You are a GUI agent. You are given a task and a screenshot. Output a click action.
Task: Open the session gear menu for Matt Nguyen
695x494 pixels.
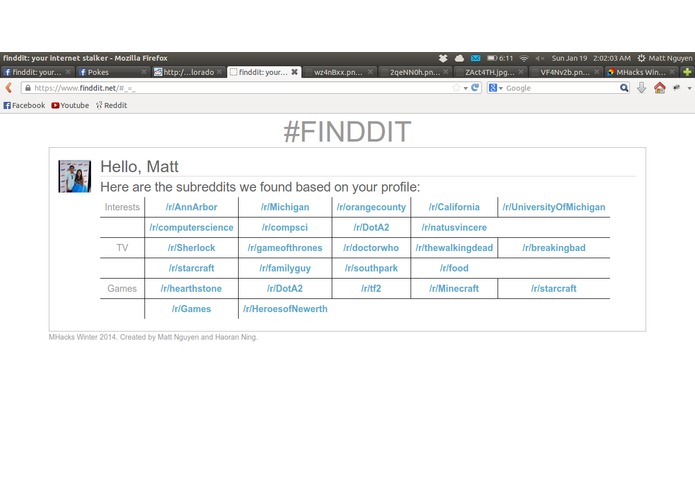click(x=664, y=58)
